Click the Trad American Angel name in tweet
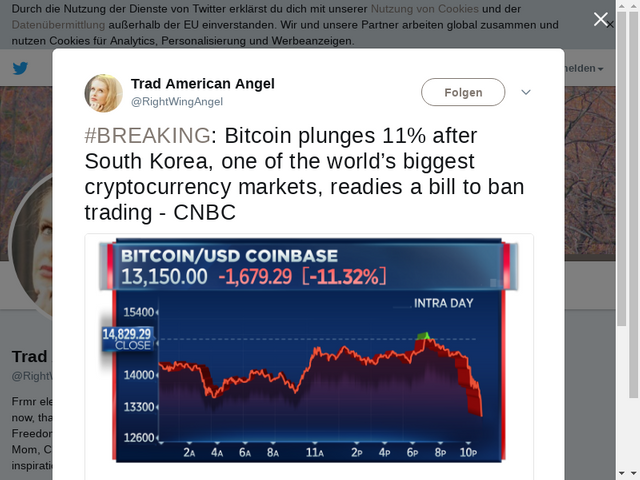The height and width of the screenshot is (480, 640). coord(203,83)
